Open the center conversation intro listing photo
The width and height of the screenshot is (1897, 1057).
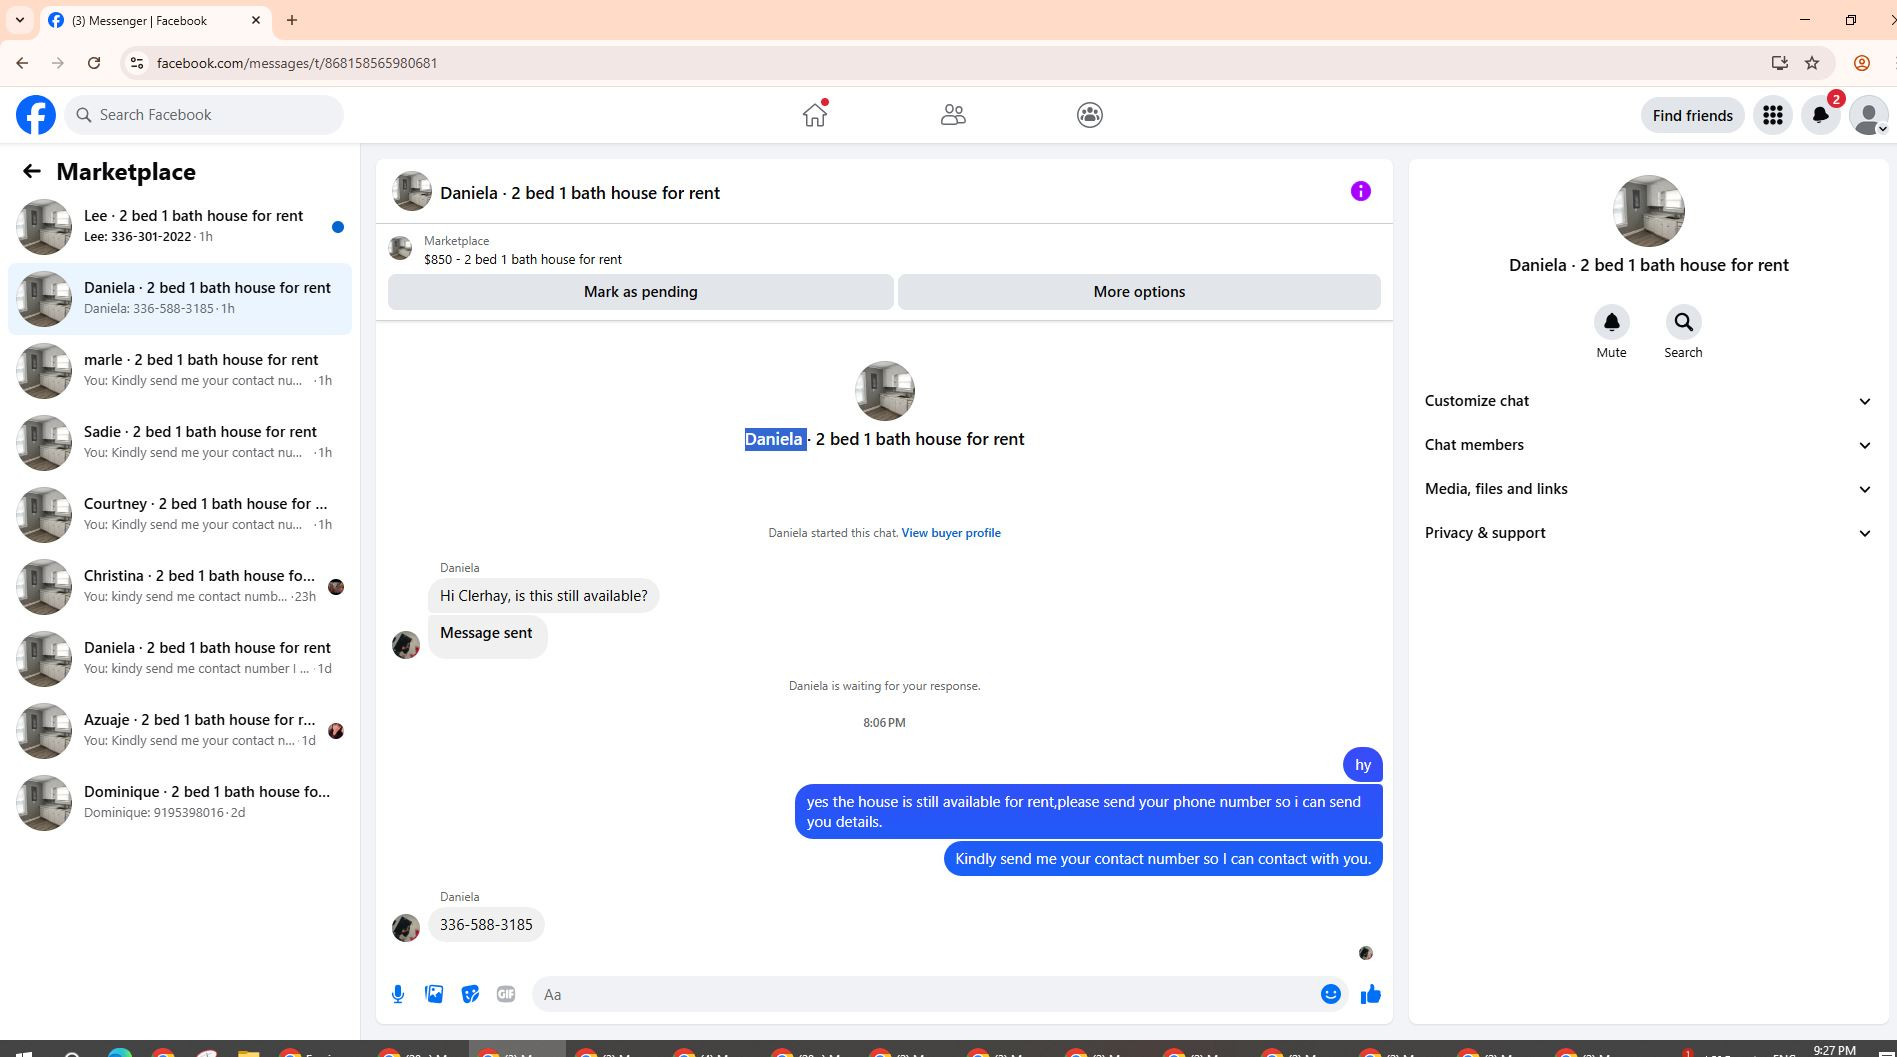[884, 391]
